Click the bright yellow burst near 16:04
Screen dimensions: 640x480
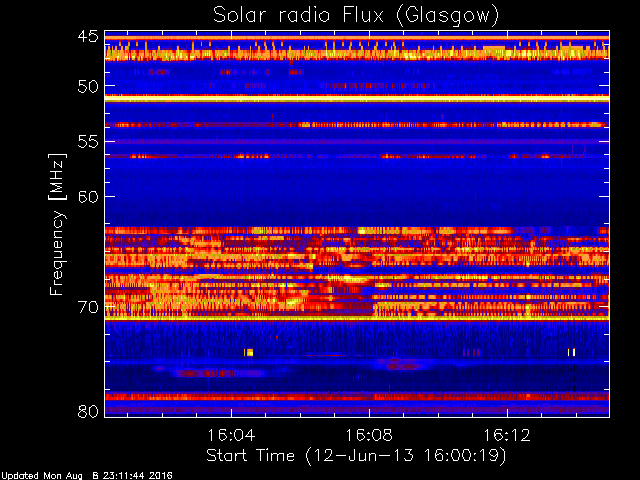(x=249, y=352)
